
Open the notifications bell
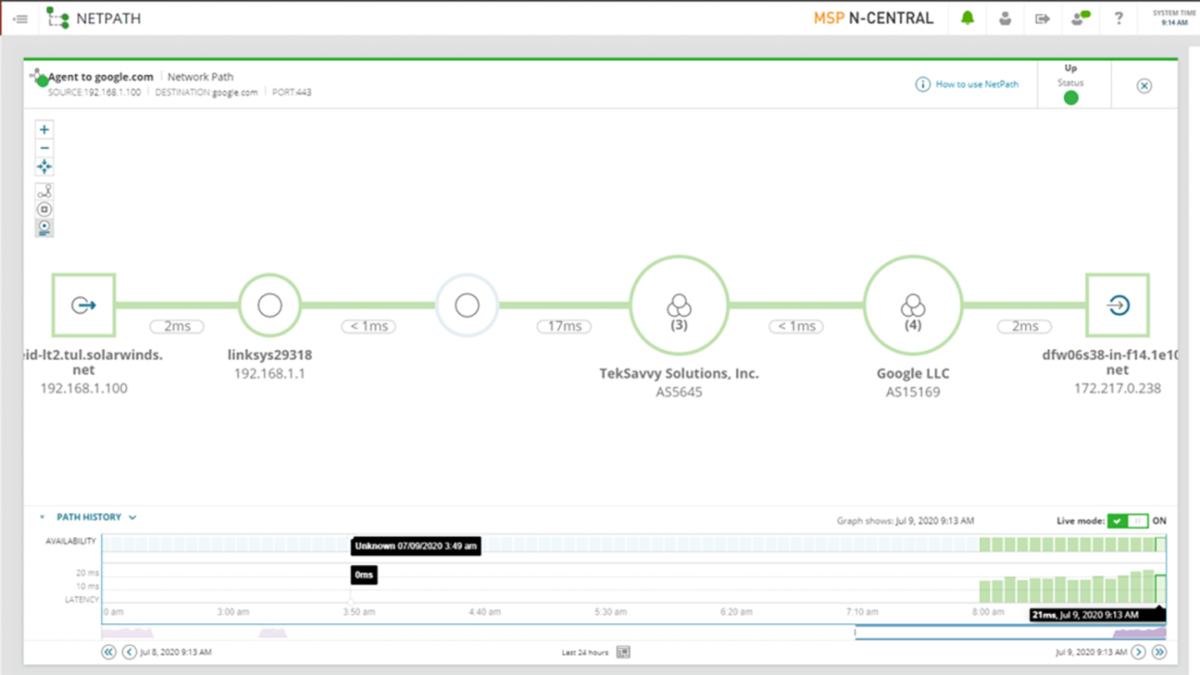point(967,18)
